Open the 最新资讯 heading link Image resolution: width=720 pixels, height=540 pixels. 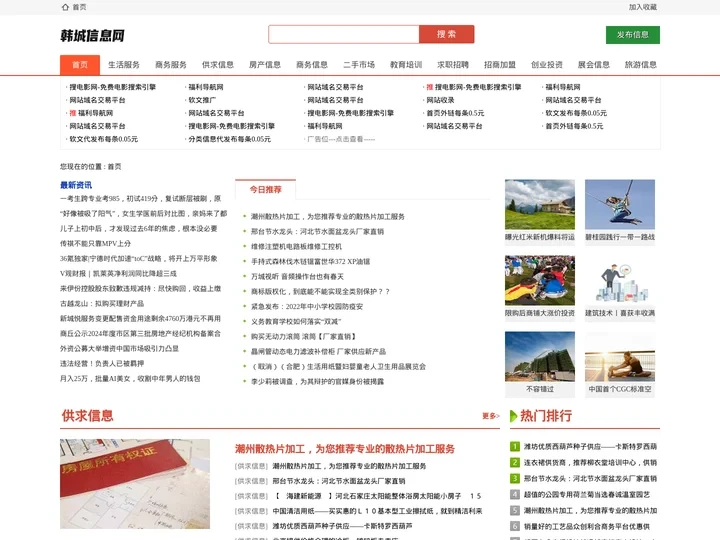(x=76, y=185)
